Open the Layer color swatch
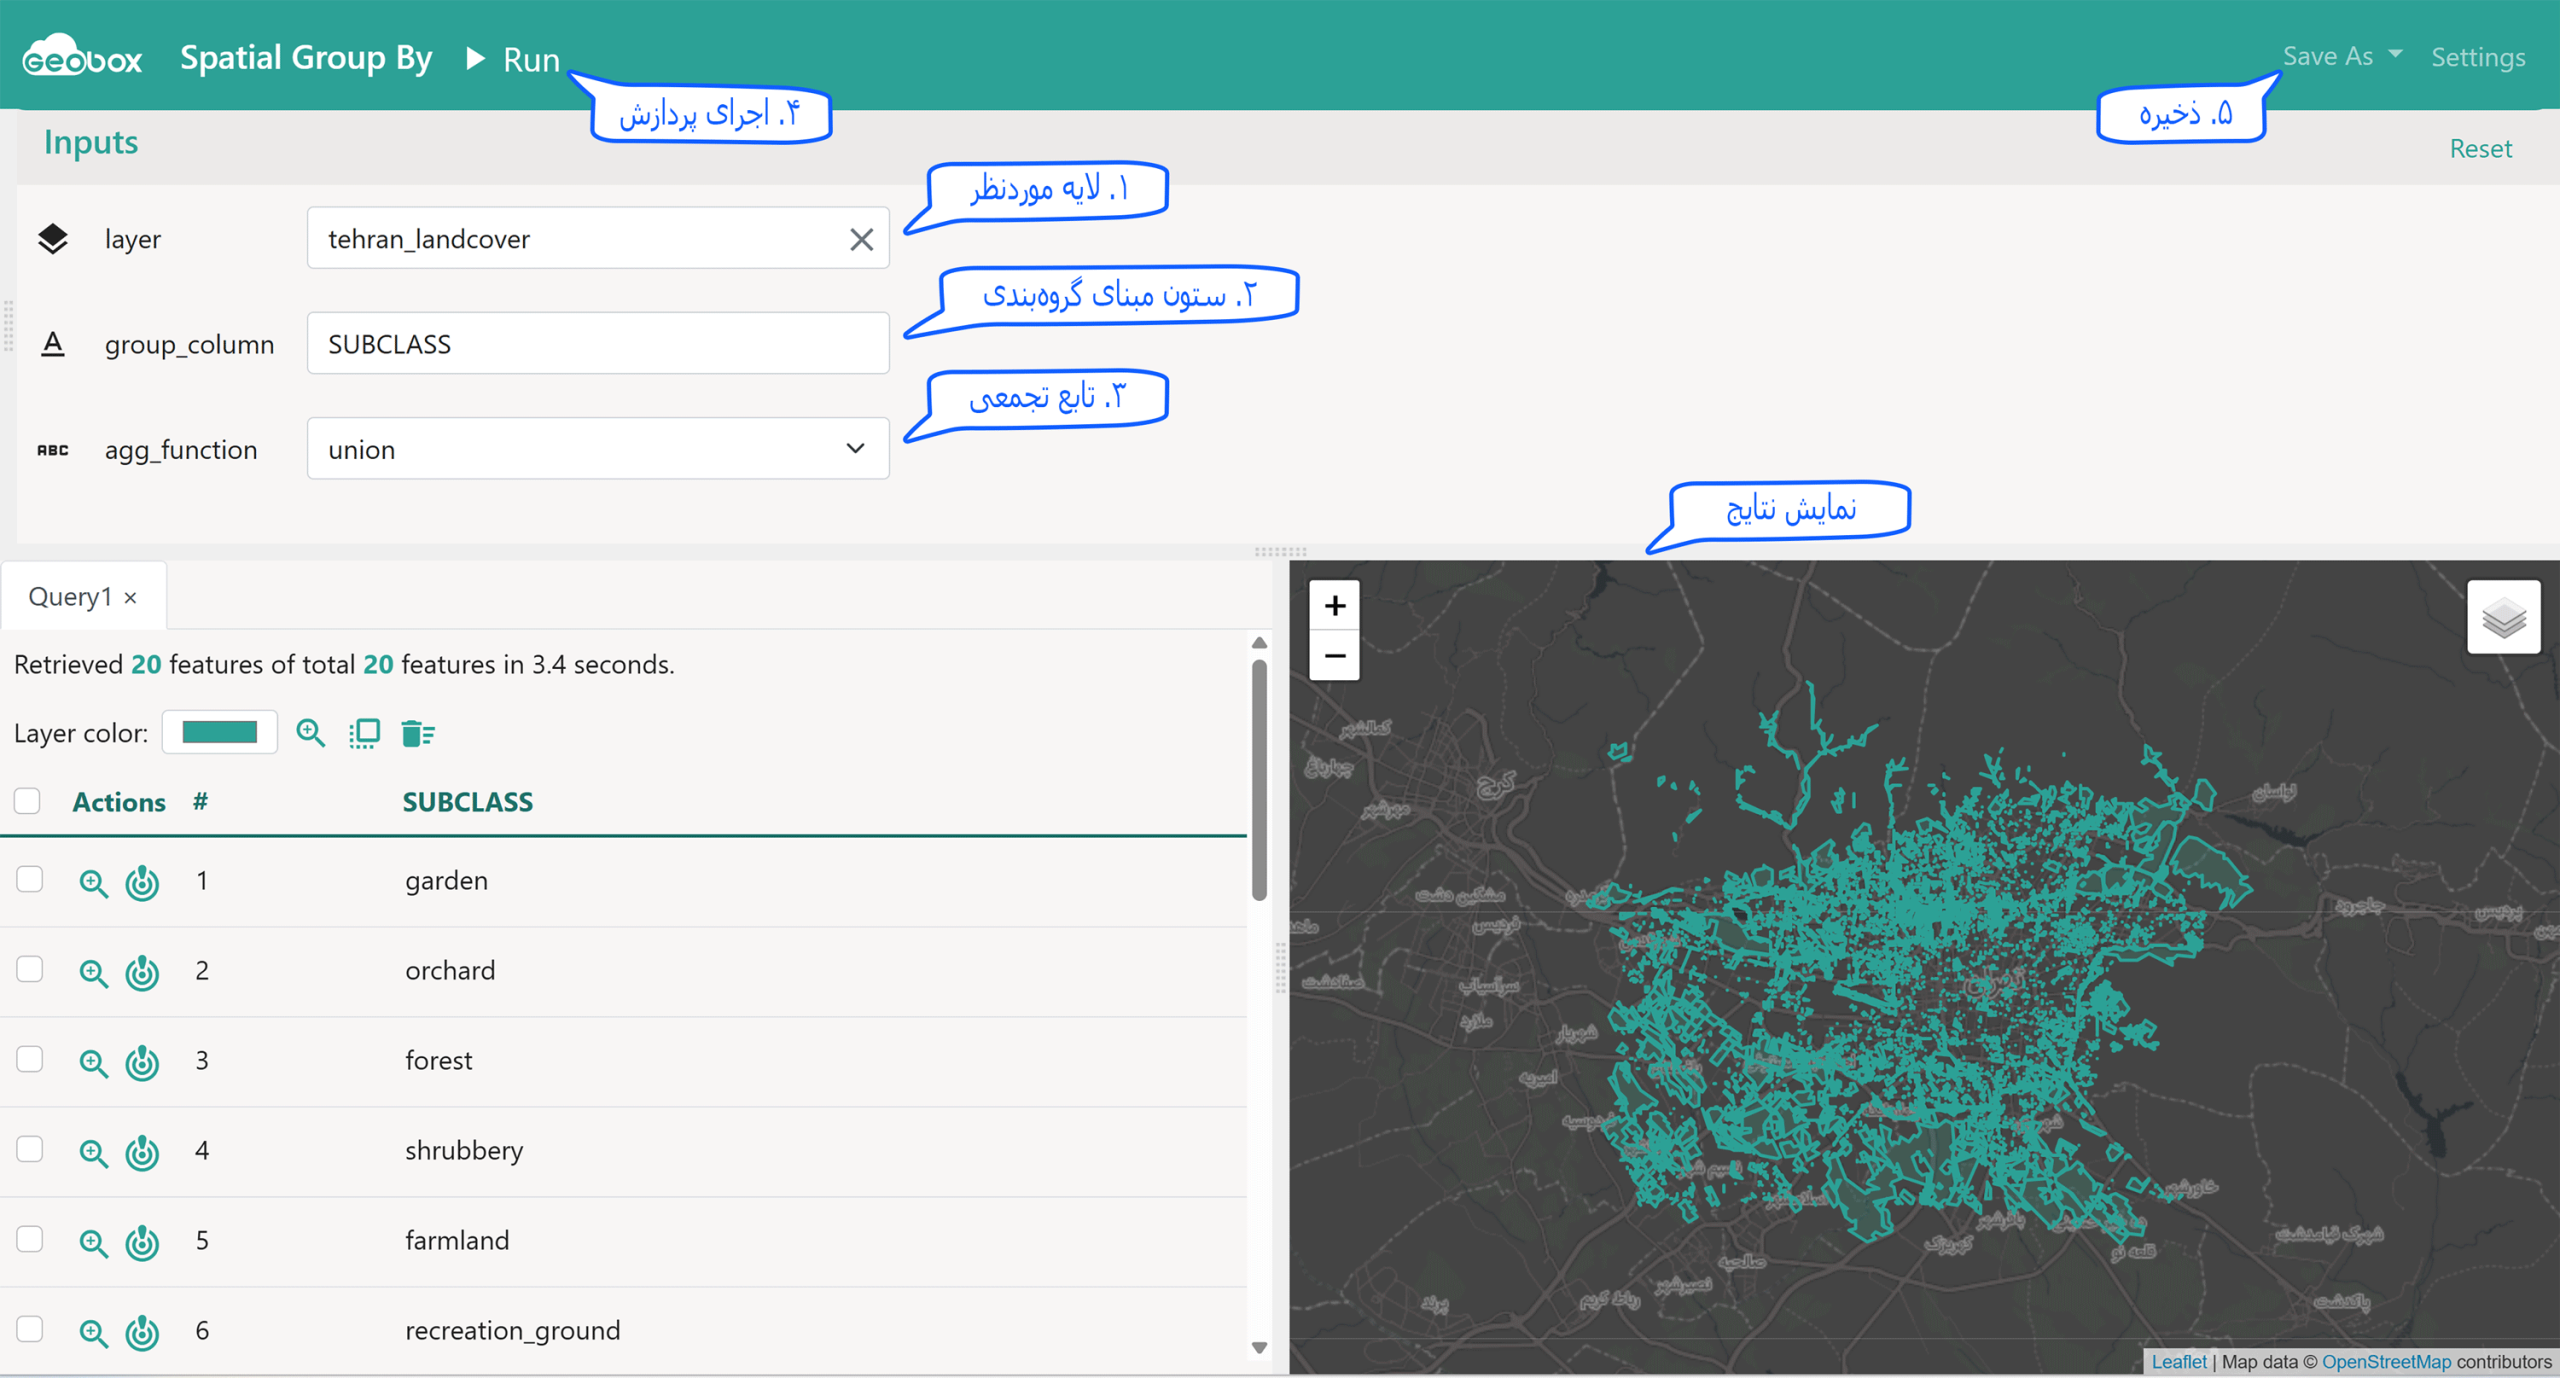The image size is (2560, 1378). (220, 732)
